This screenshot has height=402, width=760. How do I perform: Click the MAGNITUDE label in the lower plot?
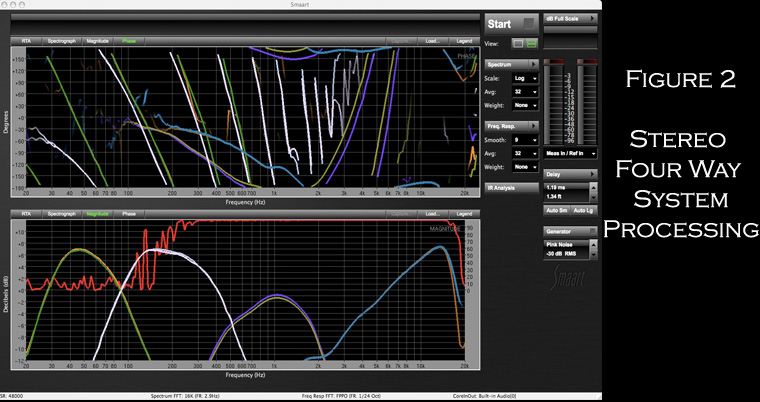pyautogui.click(x=445, y=228)
